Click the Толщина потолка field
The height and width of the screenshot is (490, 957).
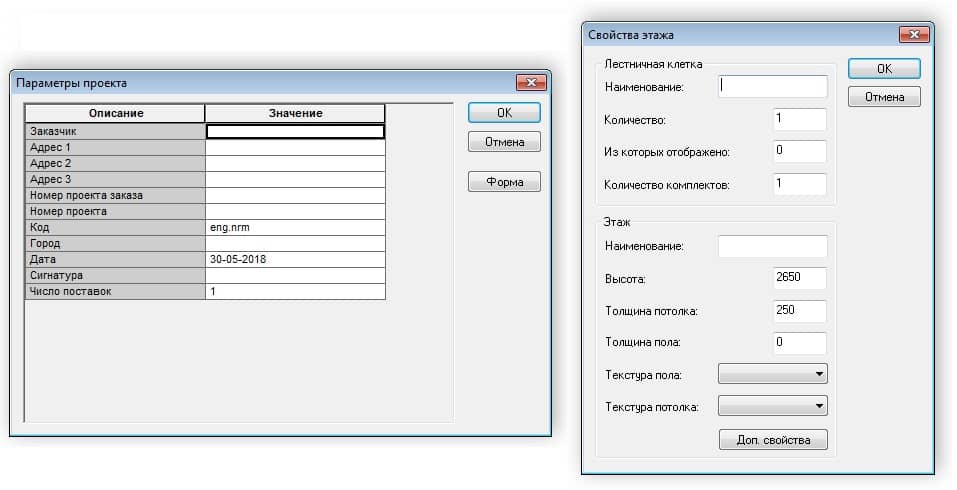pos(800,310)
